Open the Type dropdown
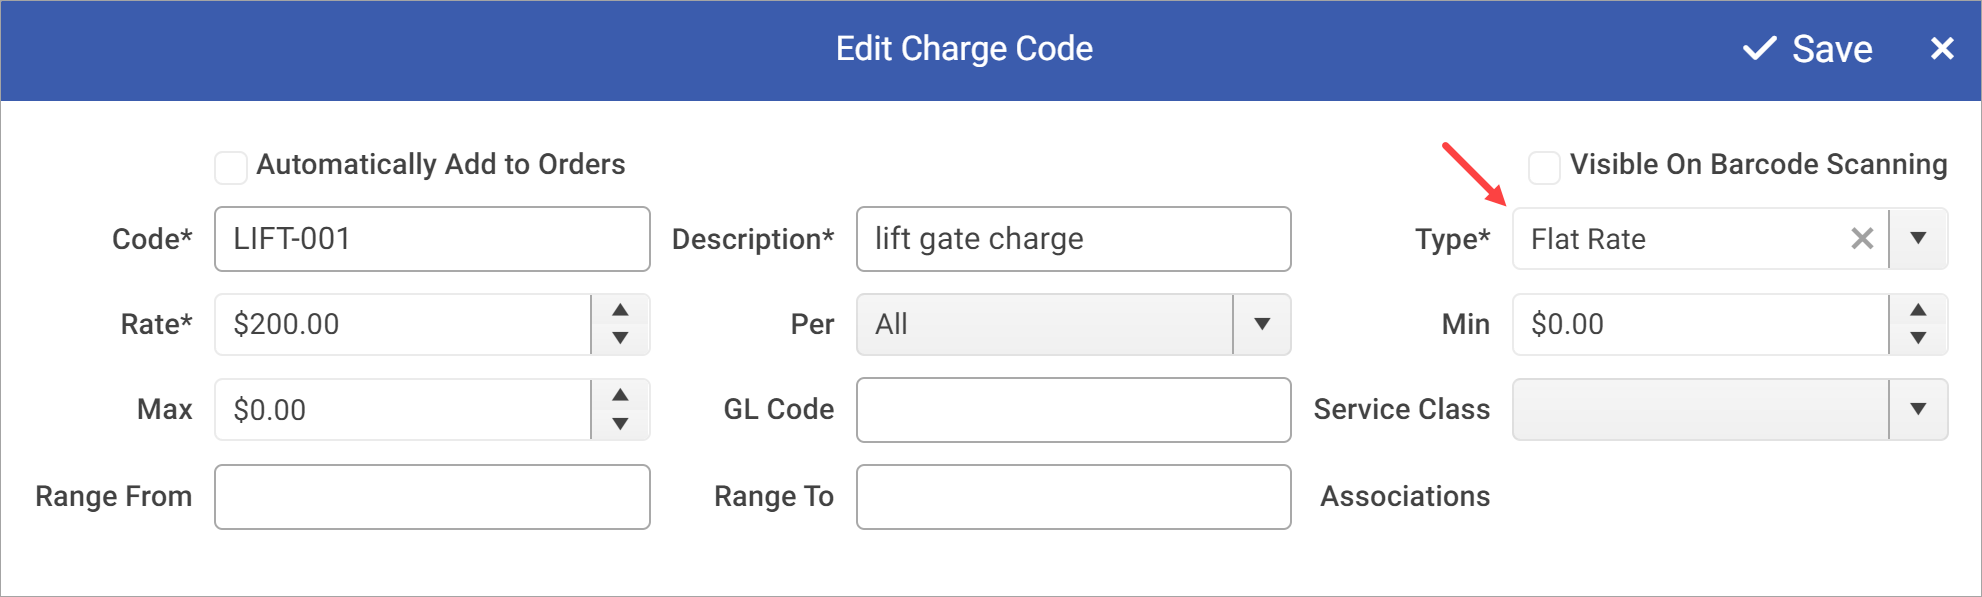Image resolution: width=1982 pixels, height=597 pixels. pos(1919,239)
